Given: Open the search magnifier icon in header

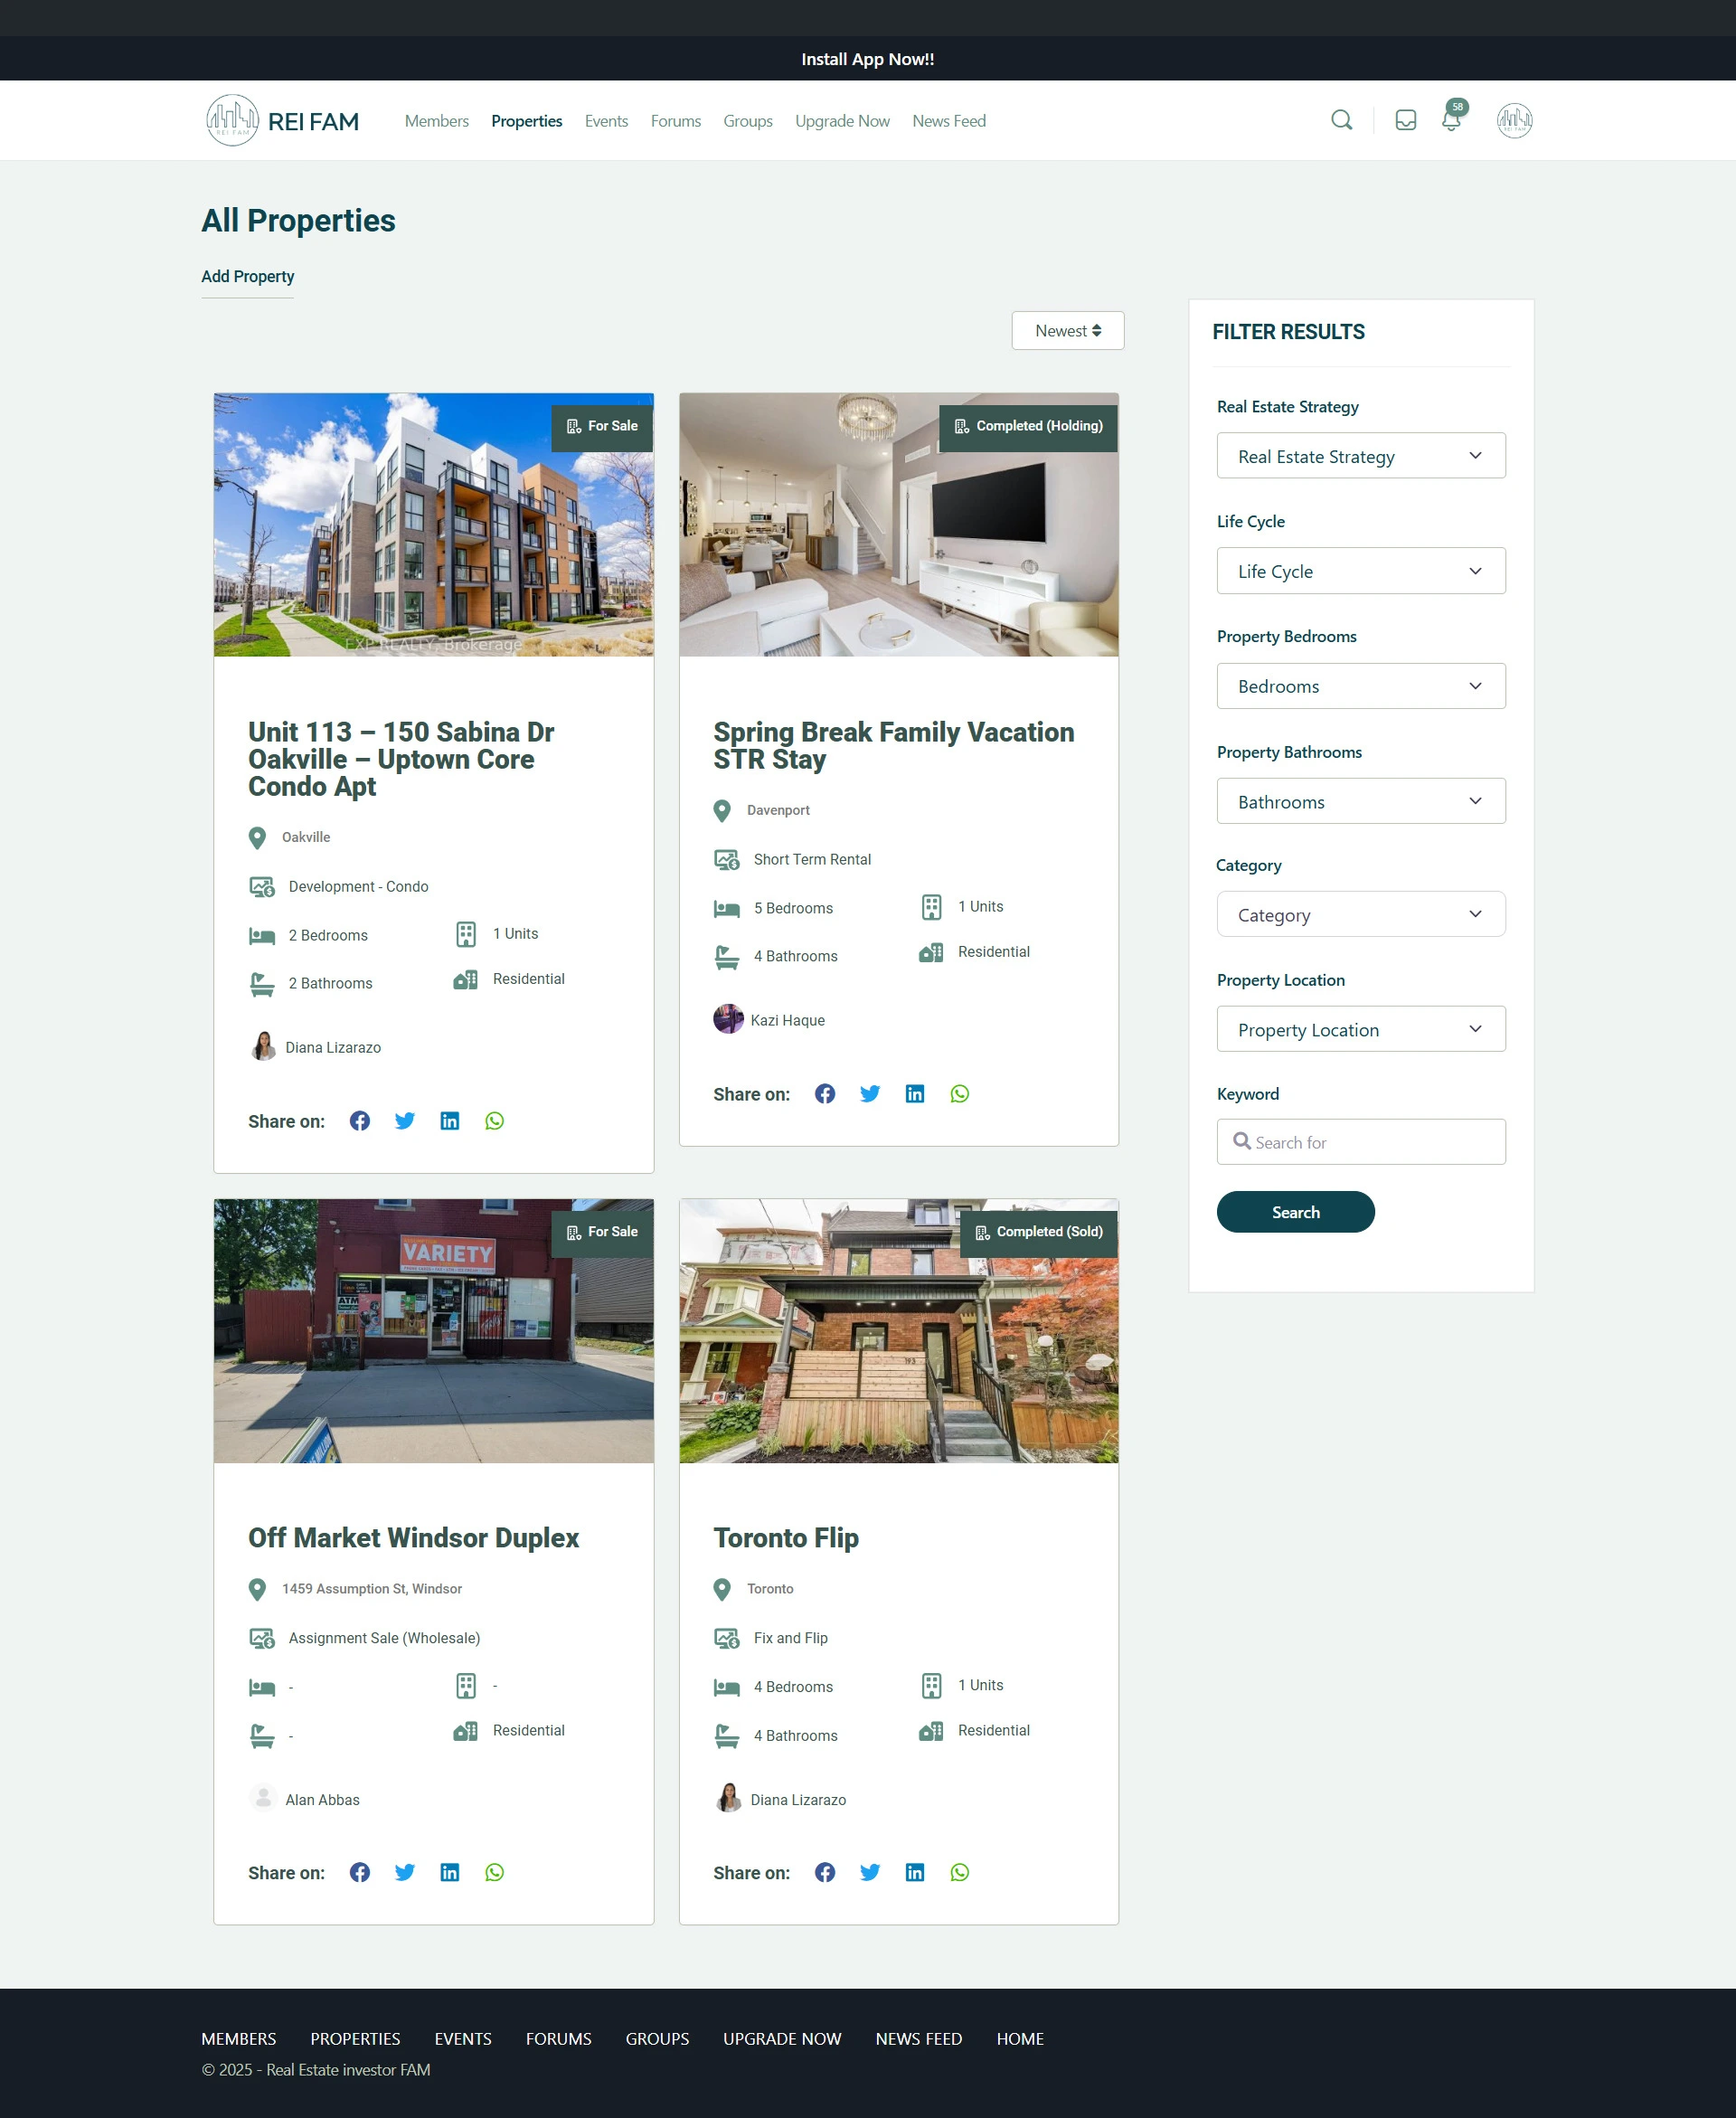Looking at the screenshot, I should pyautogui.click(x=1341, y=120).
